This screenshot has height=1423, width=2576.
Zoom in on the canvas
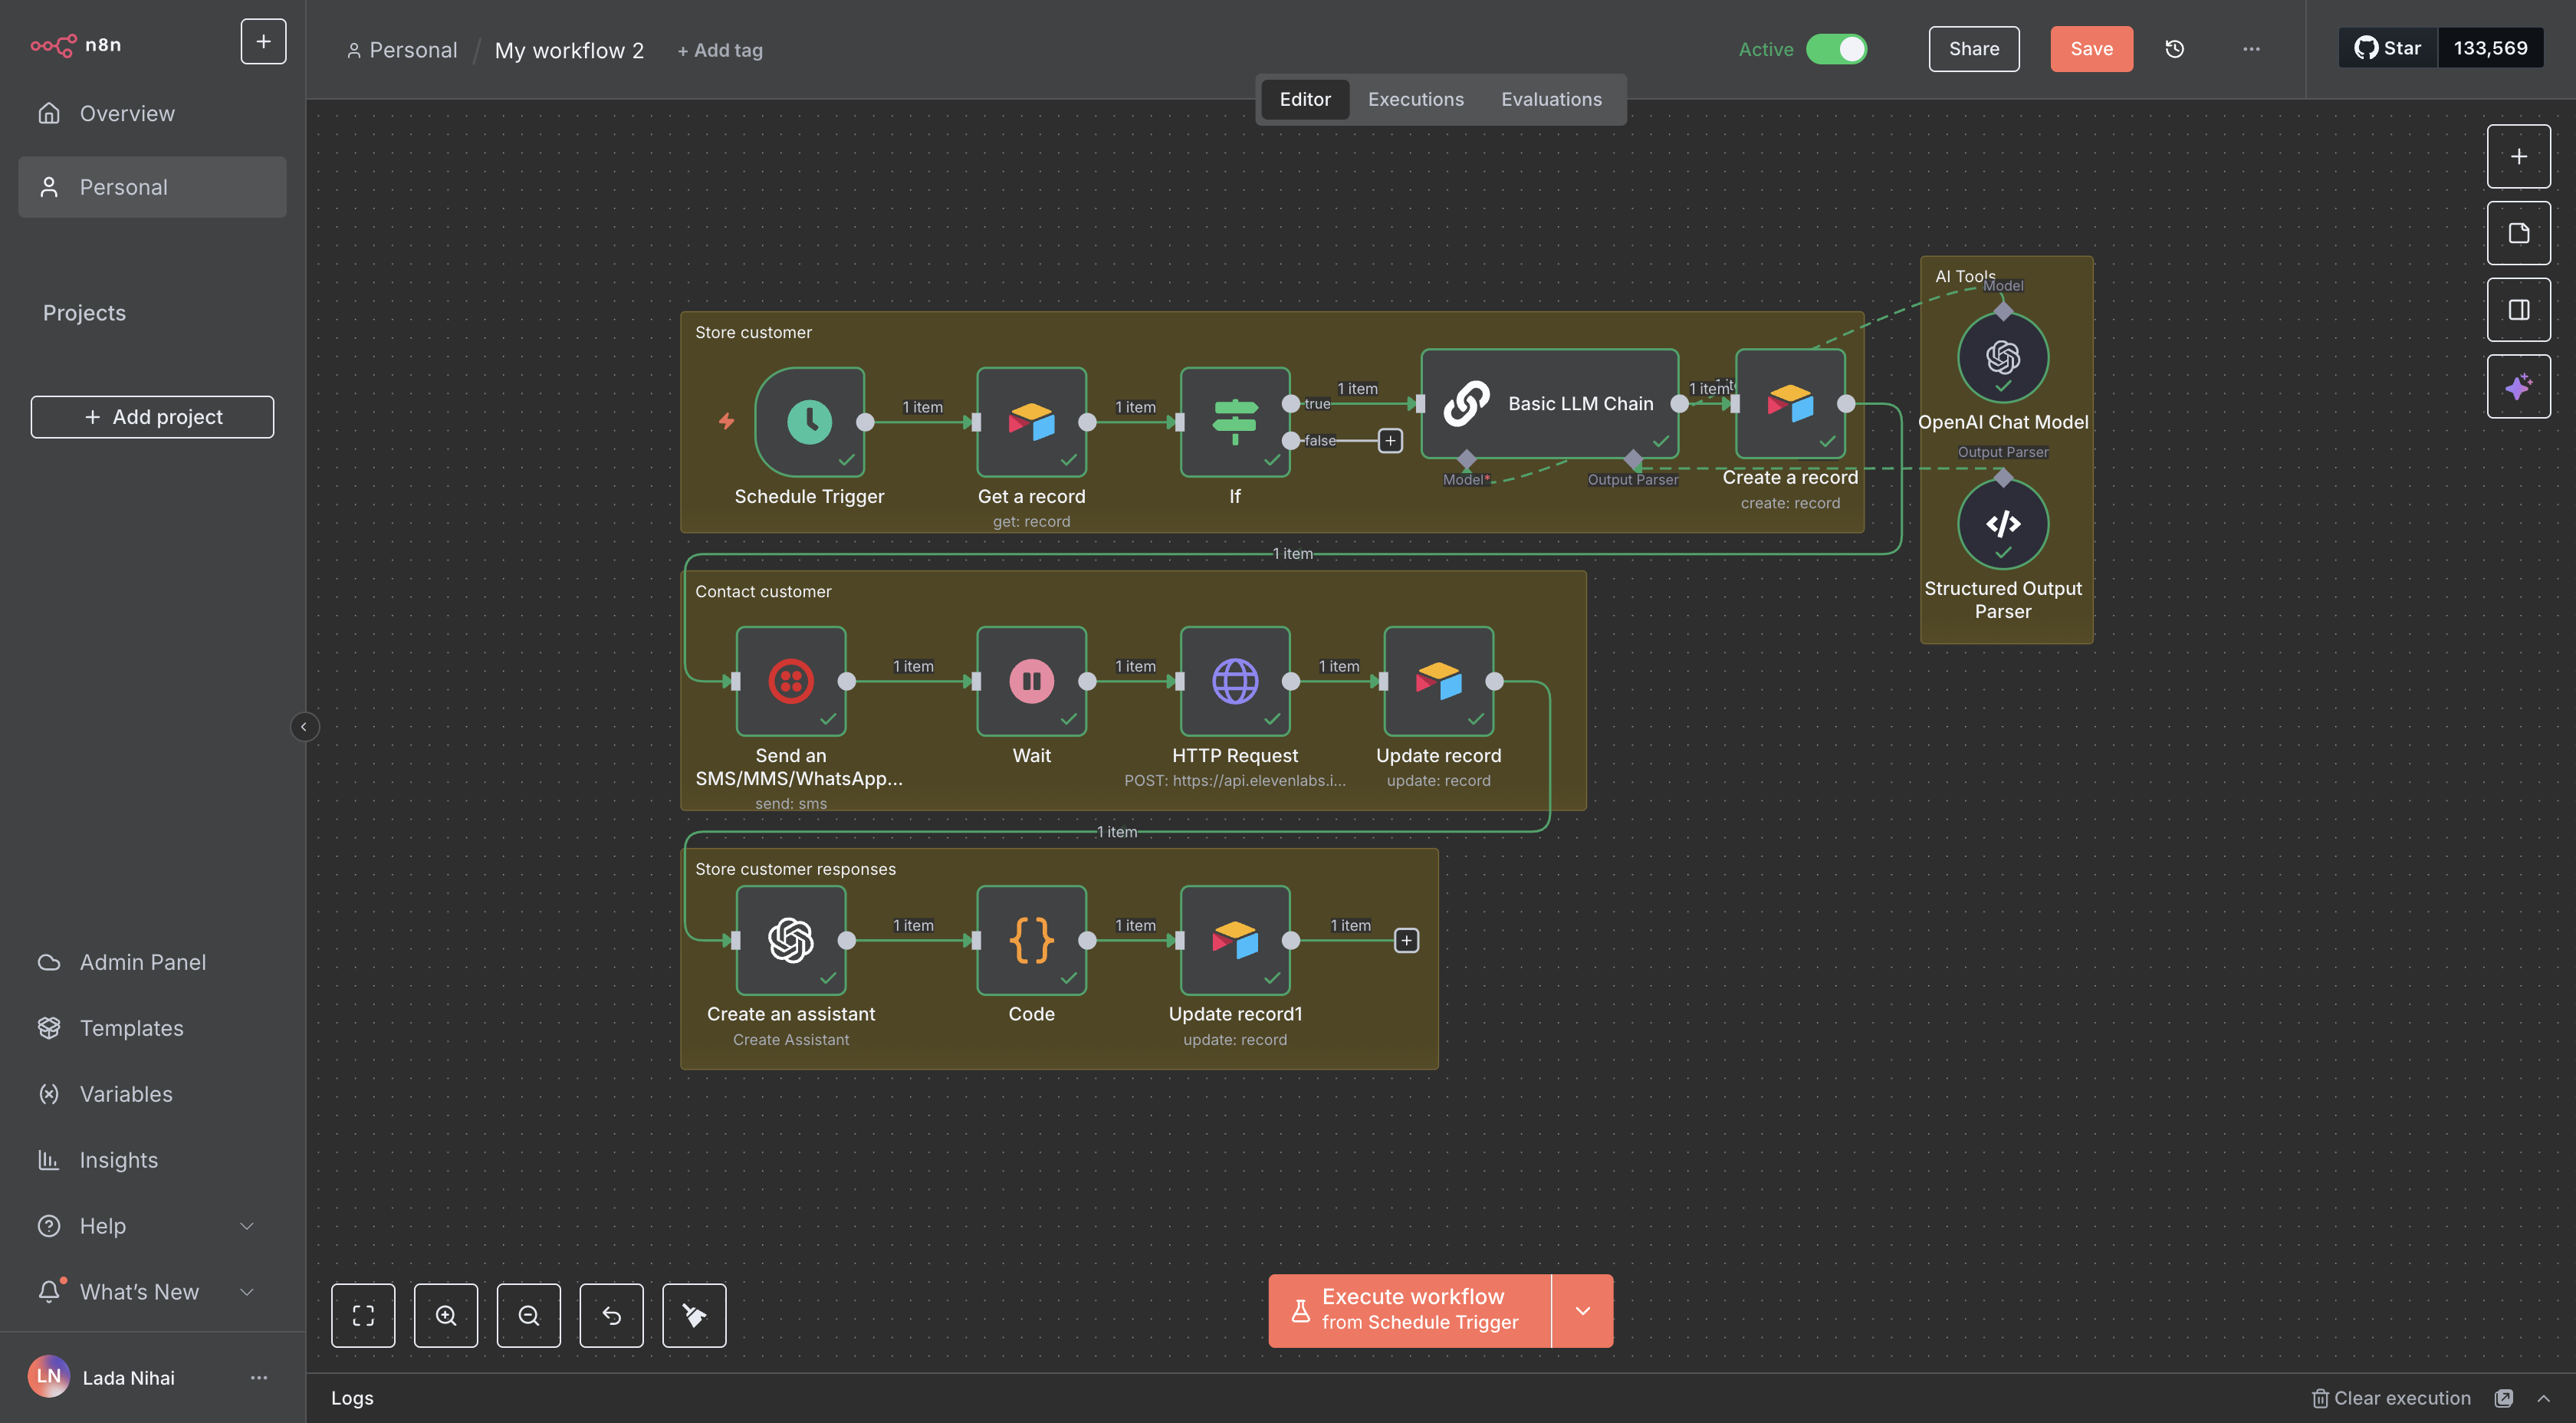446,1315
